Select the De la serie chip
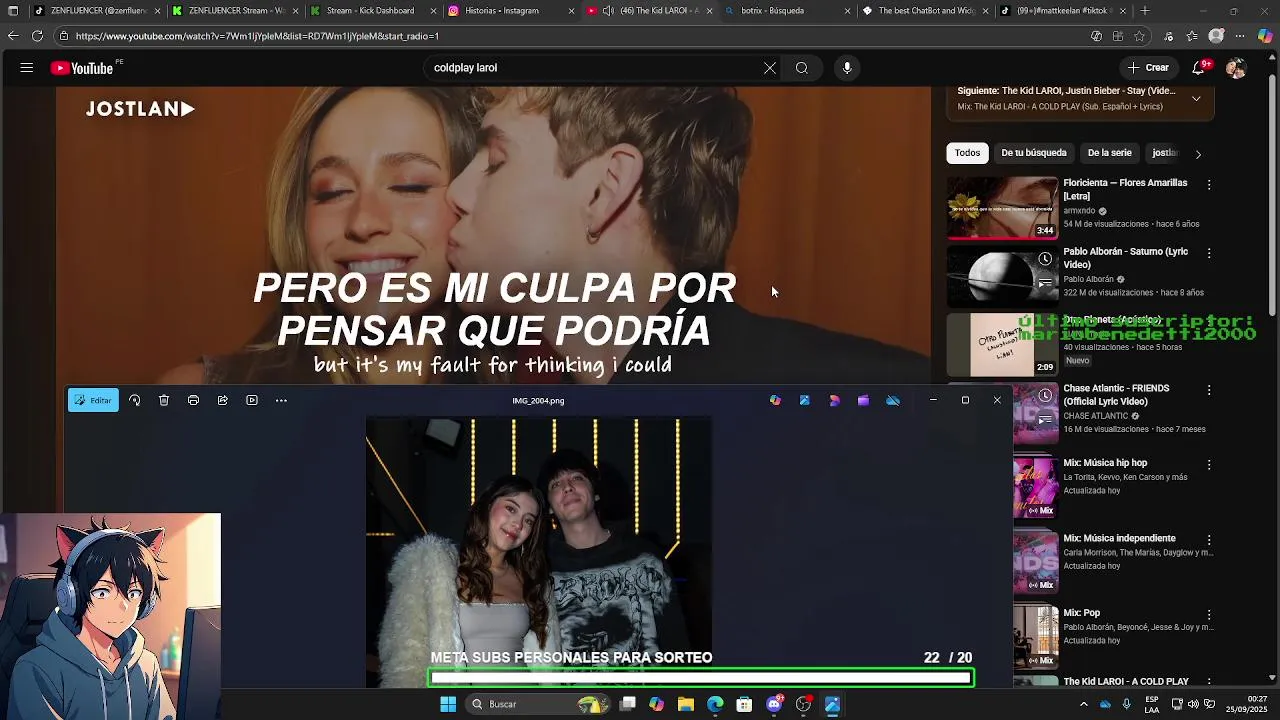This screenshot has width=1280, height=720. click(x=1109, y=153)
